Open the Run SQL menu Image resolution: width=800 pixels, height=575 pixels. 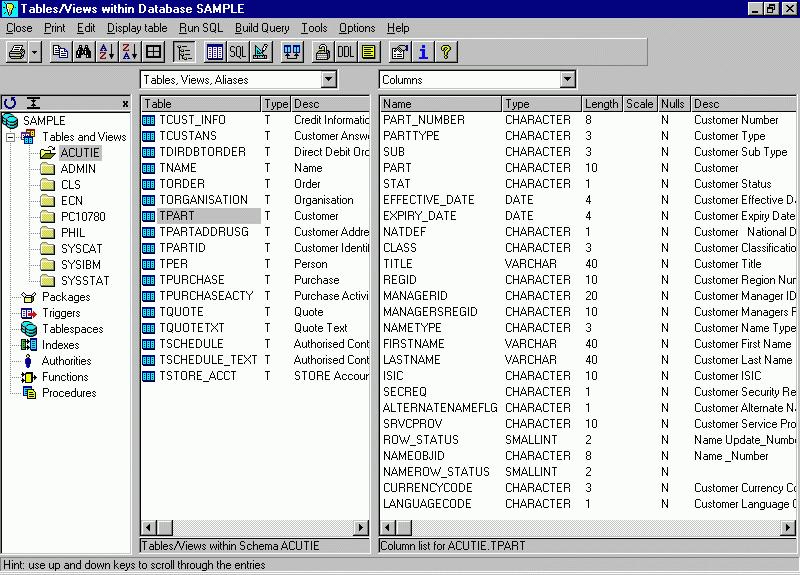click(x=201, y=28)
